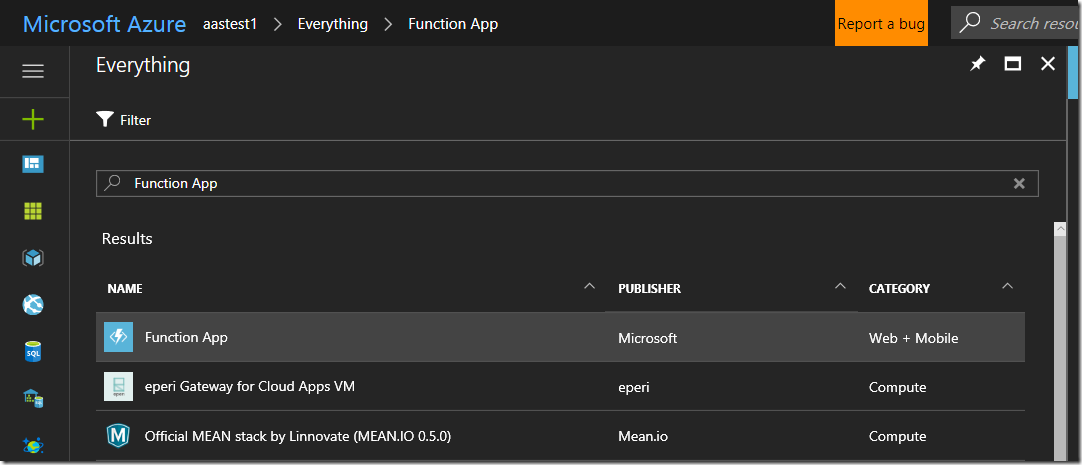Click the Report a bug button
This screenshot has width=1082, height=465.
881,24
